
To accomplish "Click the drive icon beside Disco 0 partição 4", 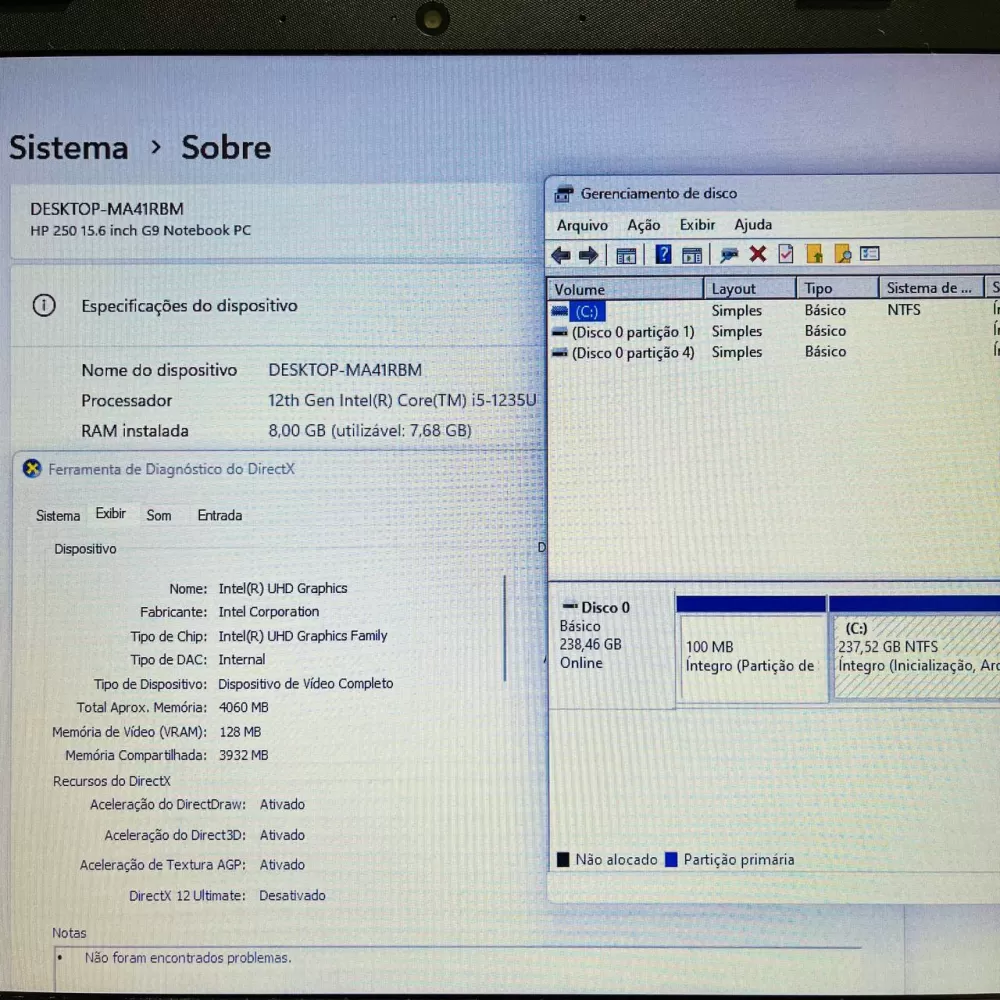I will (x=559, y=353).
